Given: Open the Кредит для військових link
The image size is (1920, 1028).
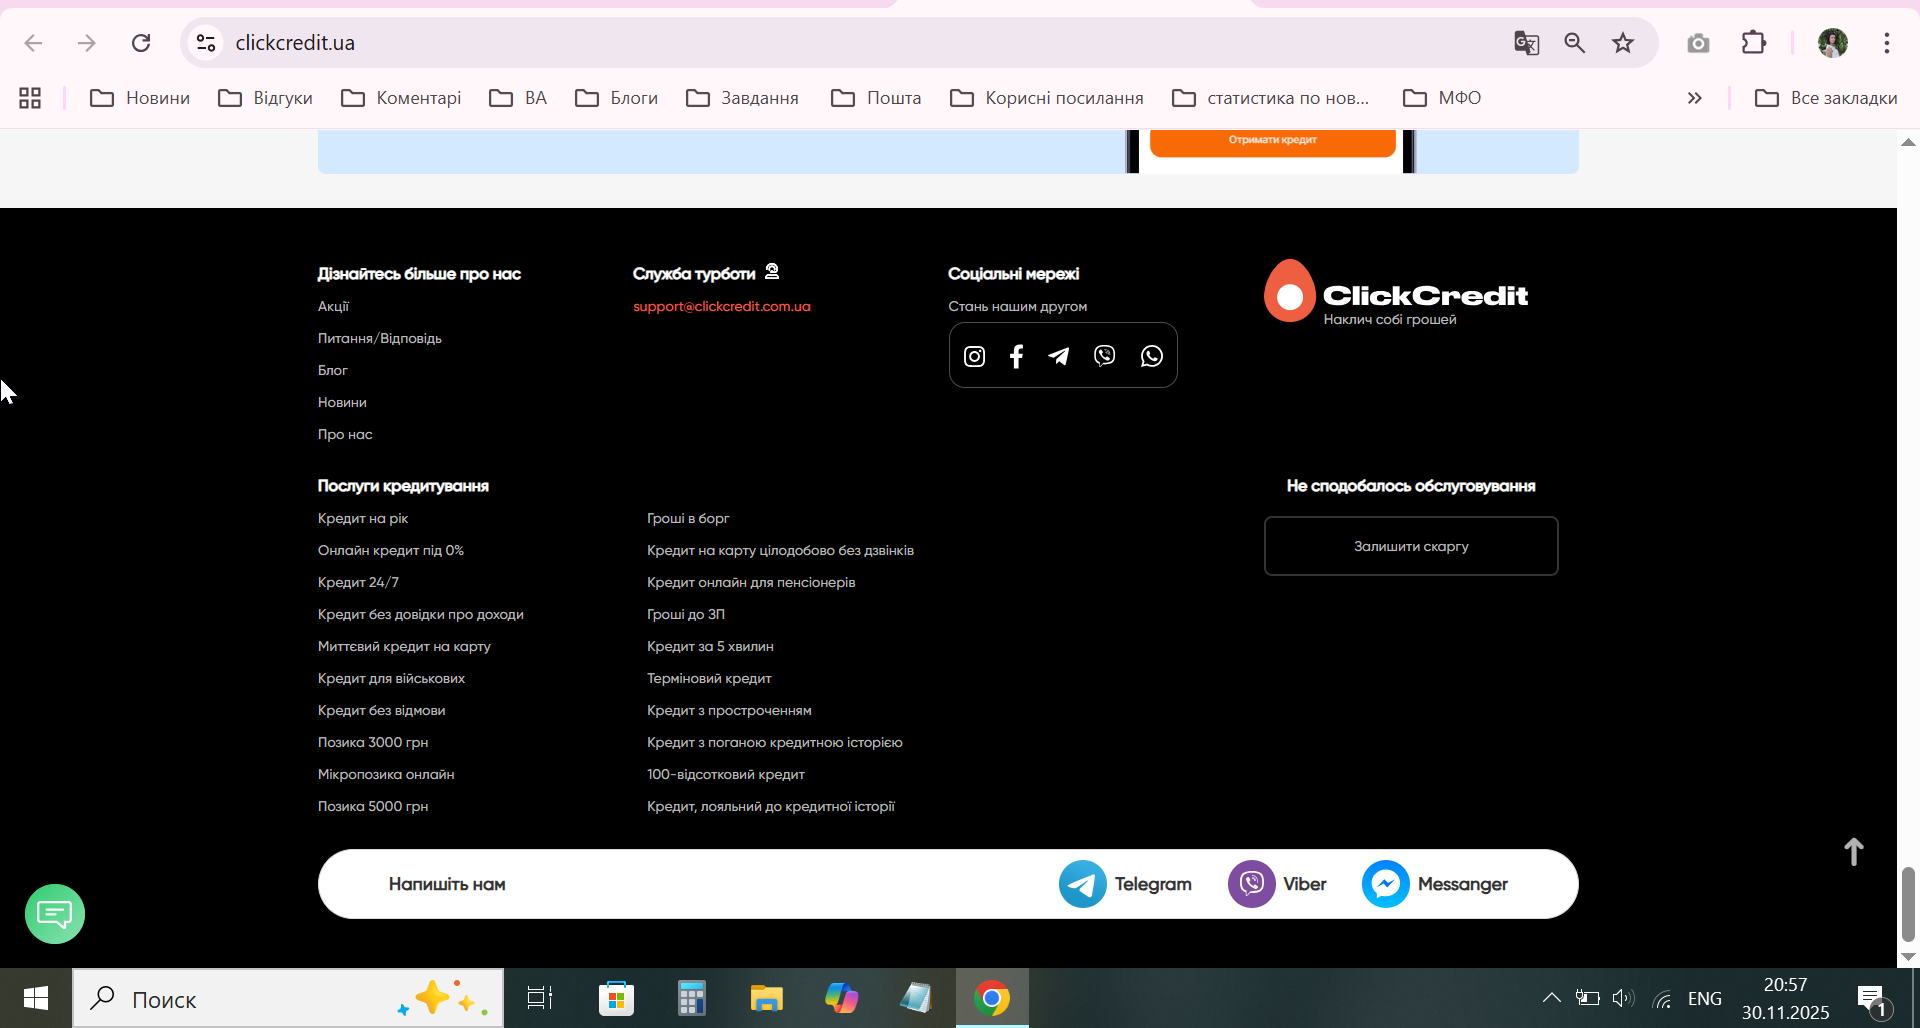Looking at the screenshot, I should click(391, 678).
